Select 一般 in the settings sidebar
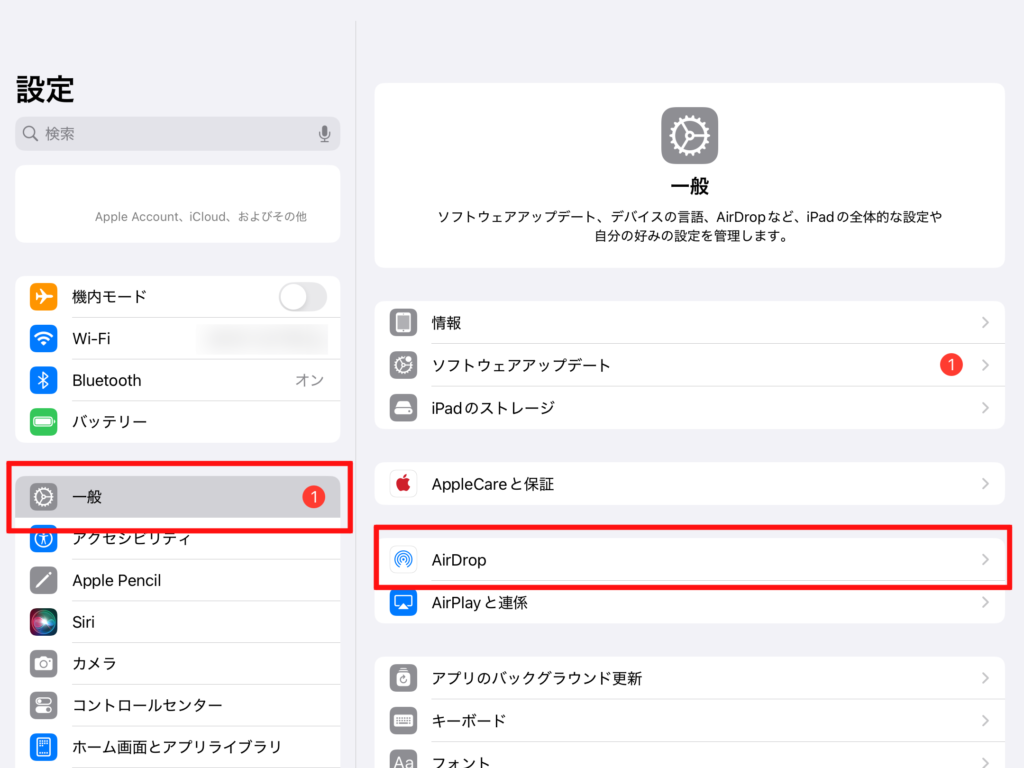 [178, 496]
